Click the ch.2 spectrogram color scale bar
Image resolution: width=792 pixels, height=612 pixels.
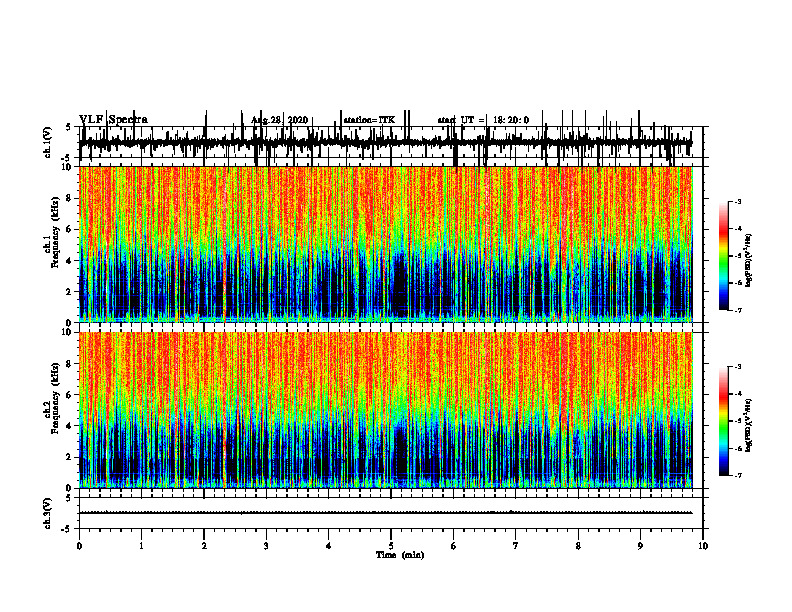tap(723, 421)
